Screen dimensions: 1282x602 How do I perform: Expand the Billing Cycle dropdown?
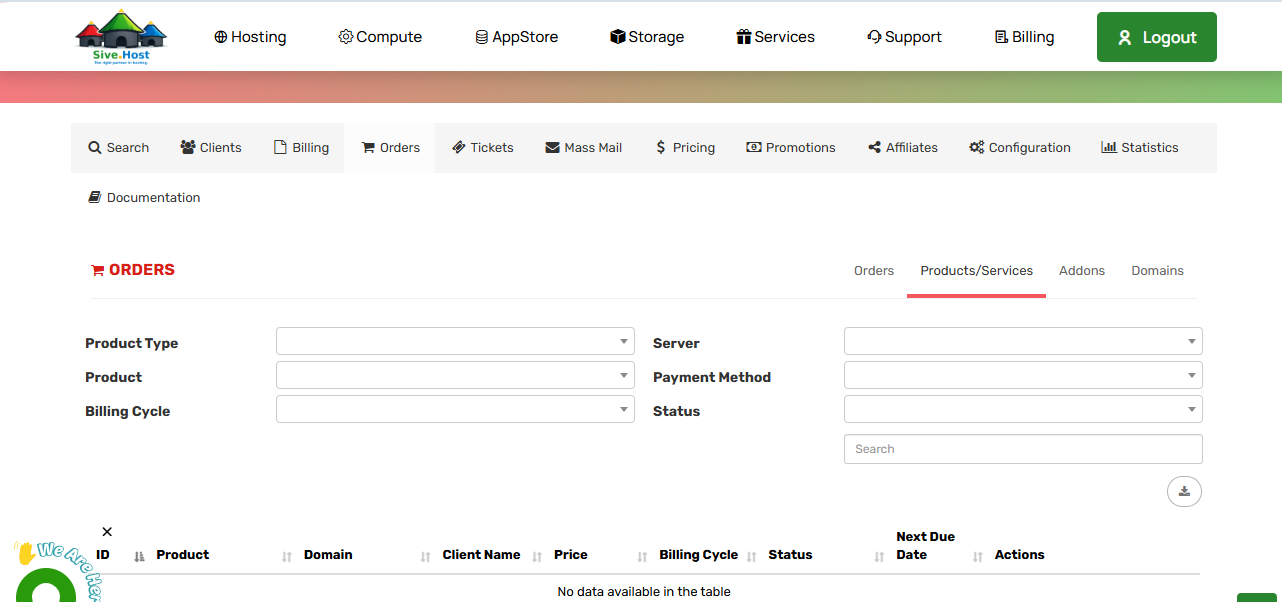pos(455,410)
